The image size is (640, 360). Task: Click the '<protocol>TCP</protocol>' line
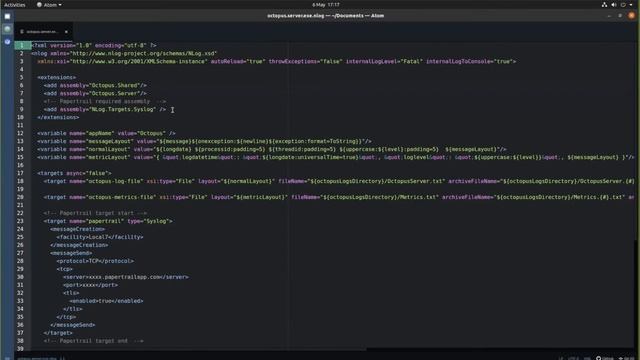tap(95, 261)
